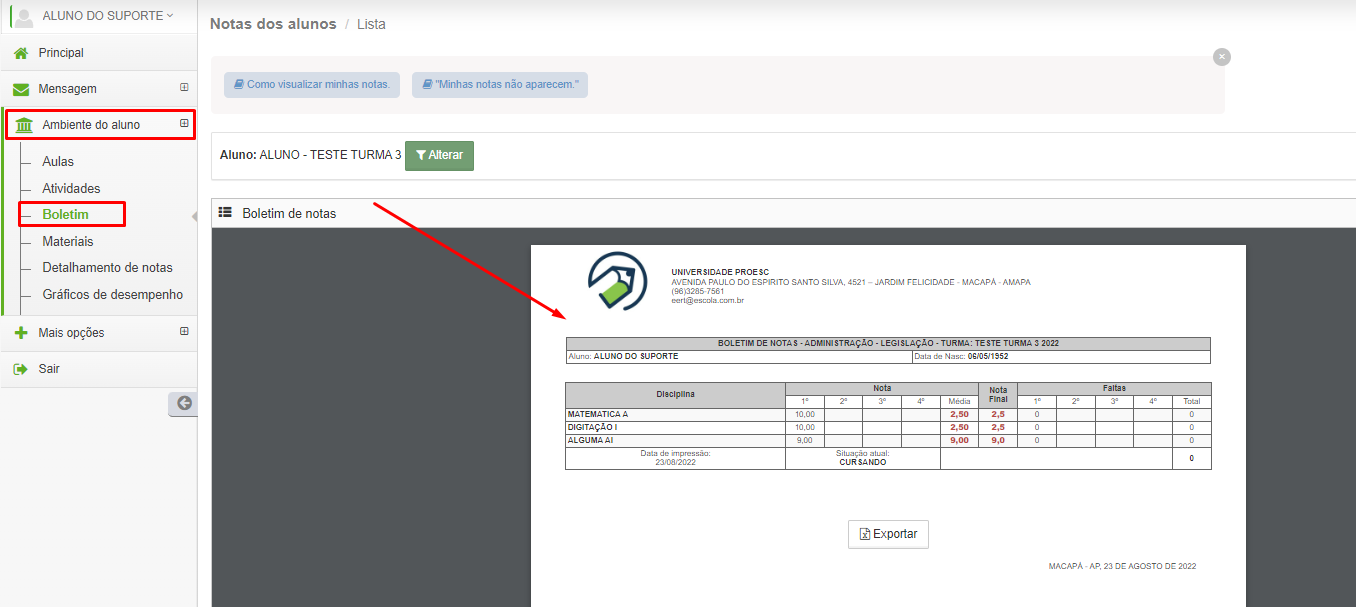Click the Mais opções plus icon
1356x607 pixels.
click(x=21, y=333)
